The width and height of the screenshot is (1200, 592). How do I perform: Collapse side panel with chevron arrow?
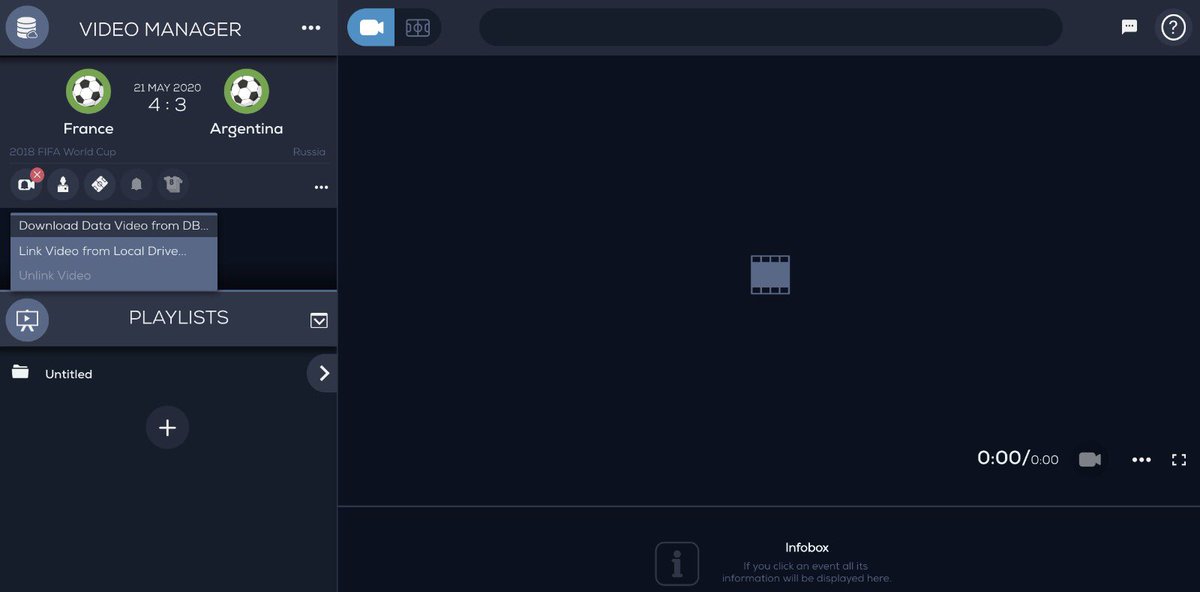point(323,373)
